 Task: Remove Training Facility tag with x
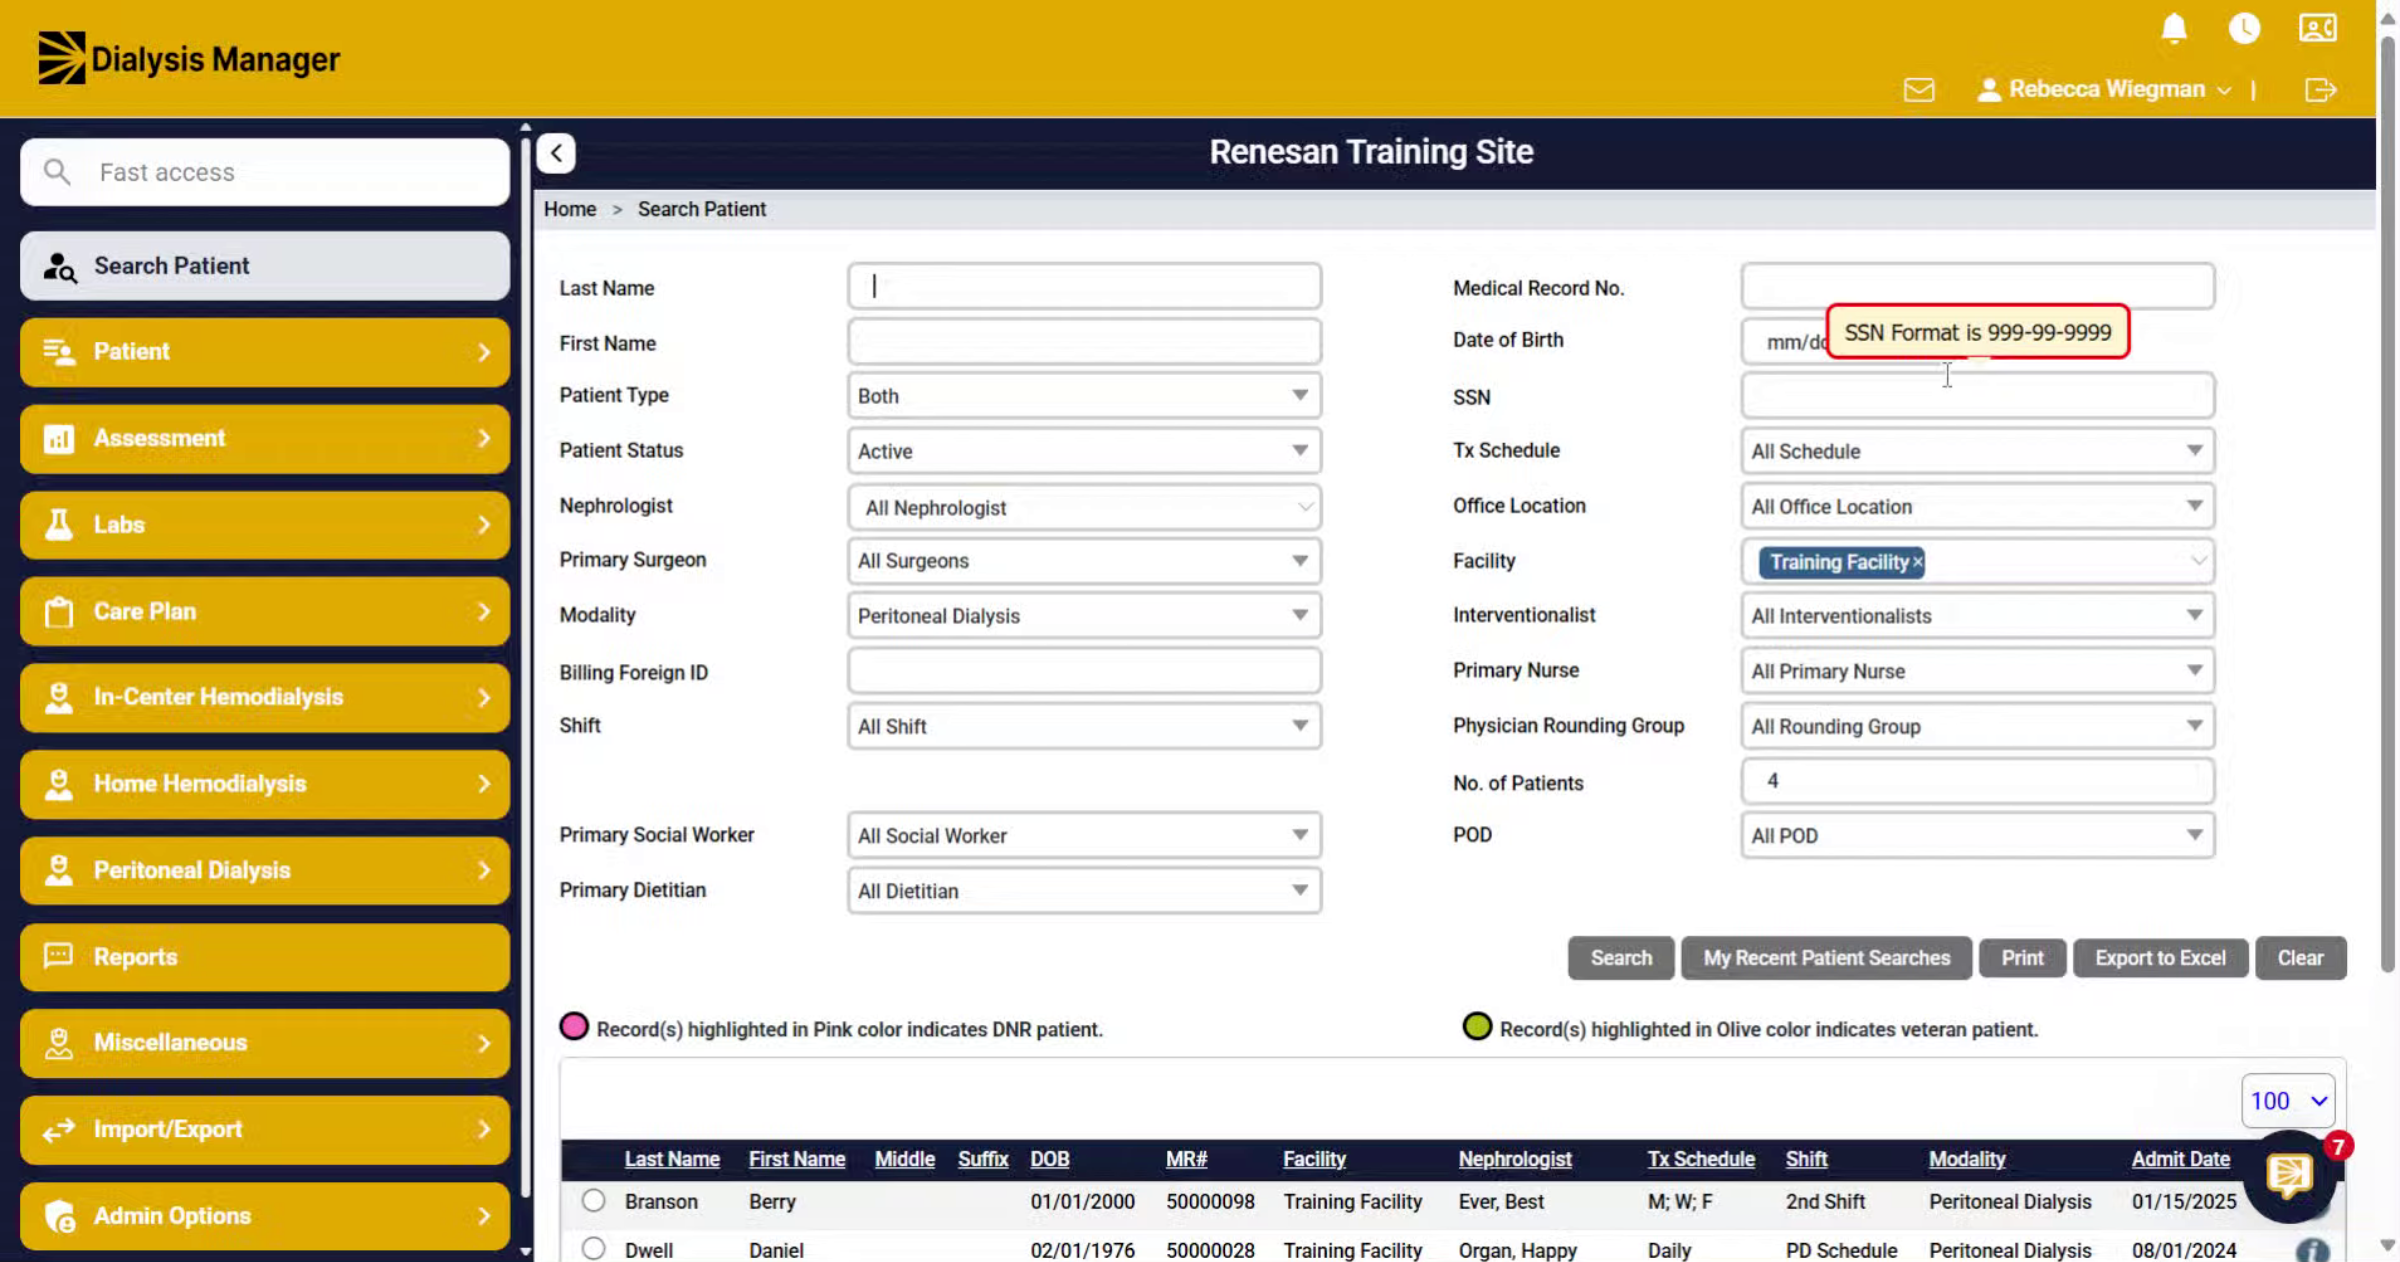click(1917, 562)
